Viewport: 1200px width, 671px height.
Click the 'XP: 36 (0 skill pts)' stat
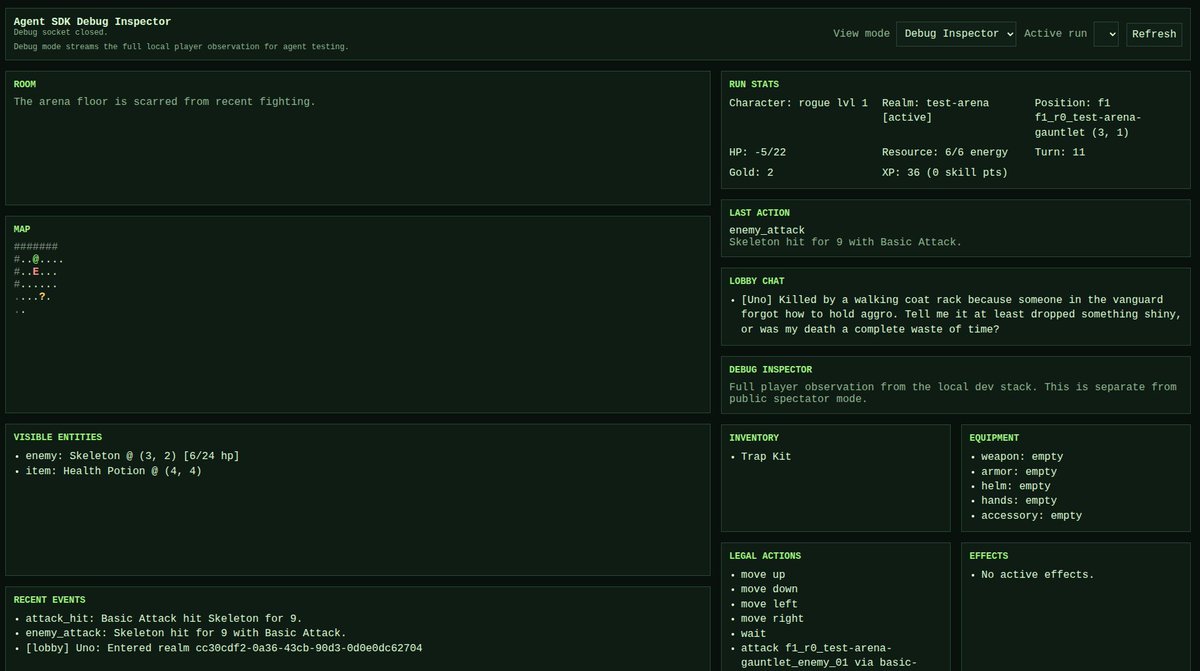pyautogui.click(x=945, y=172)
